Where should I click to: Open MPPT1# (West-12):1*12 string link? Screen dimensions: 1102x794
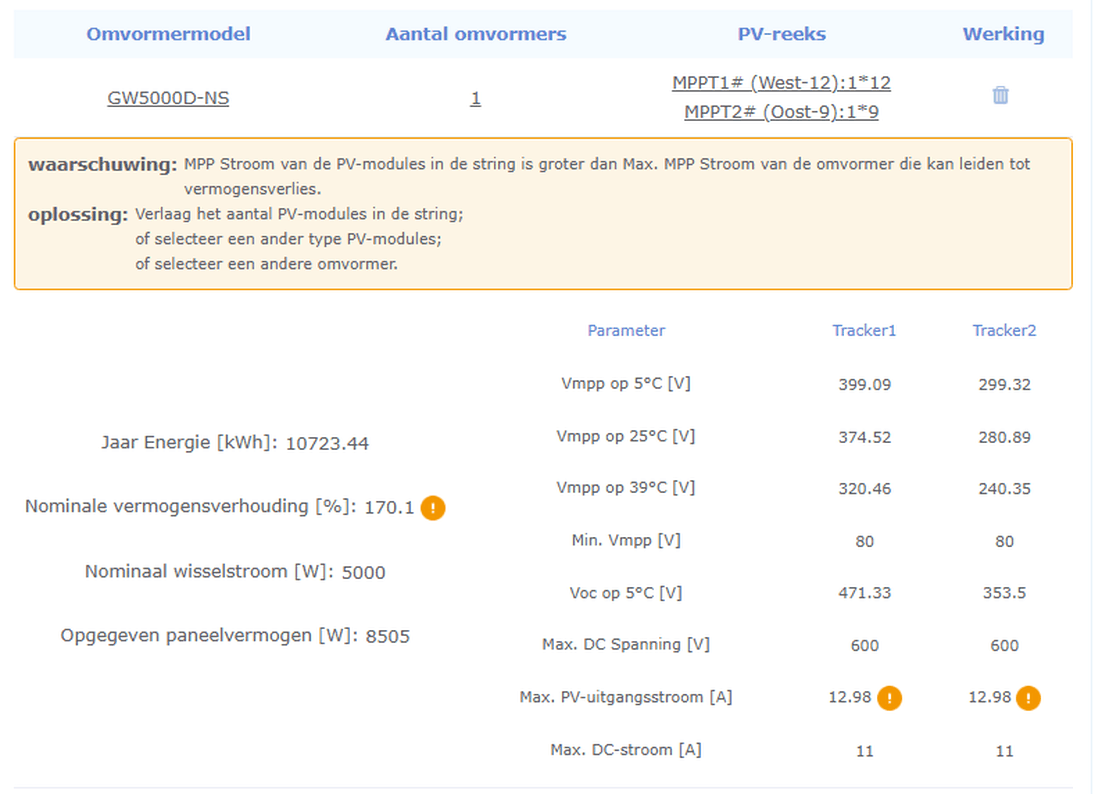pyautogui.click(x=781, y=83)
